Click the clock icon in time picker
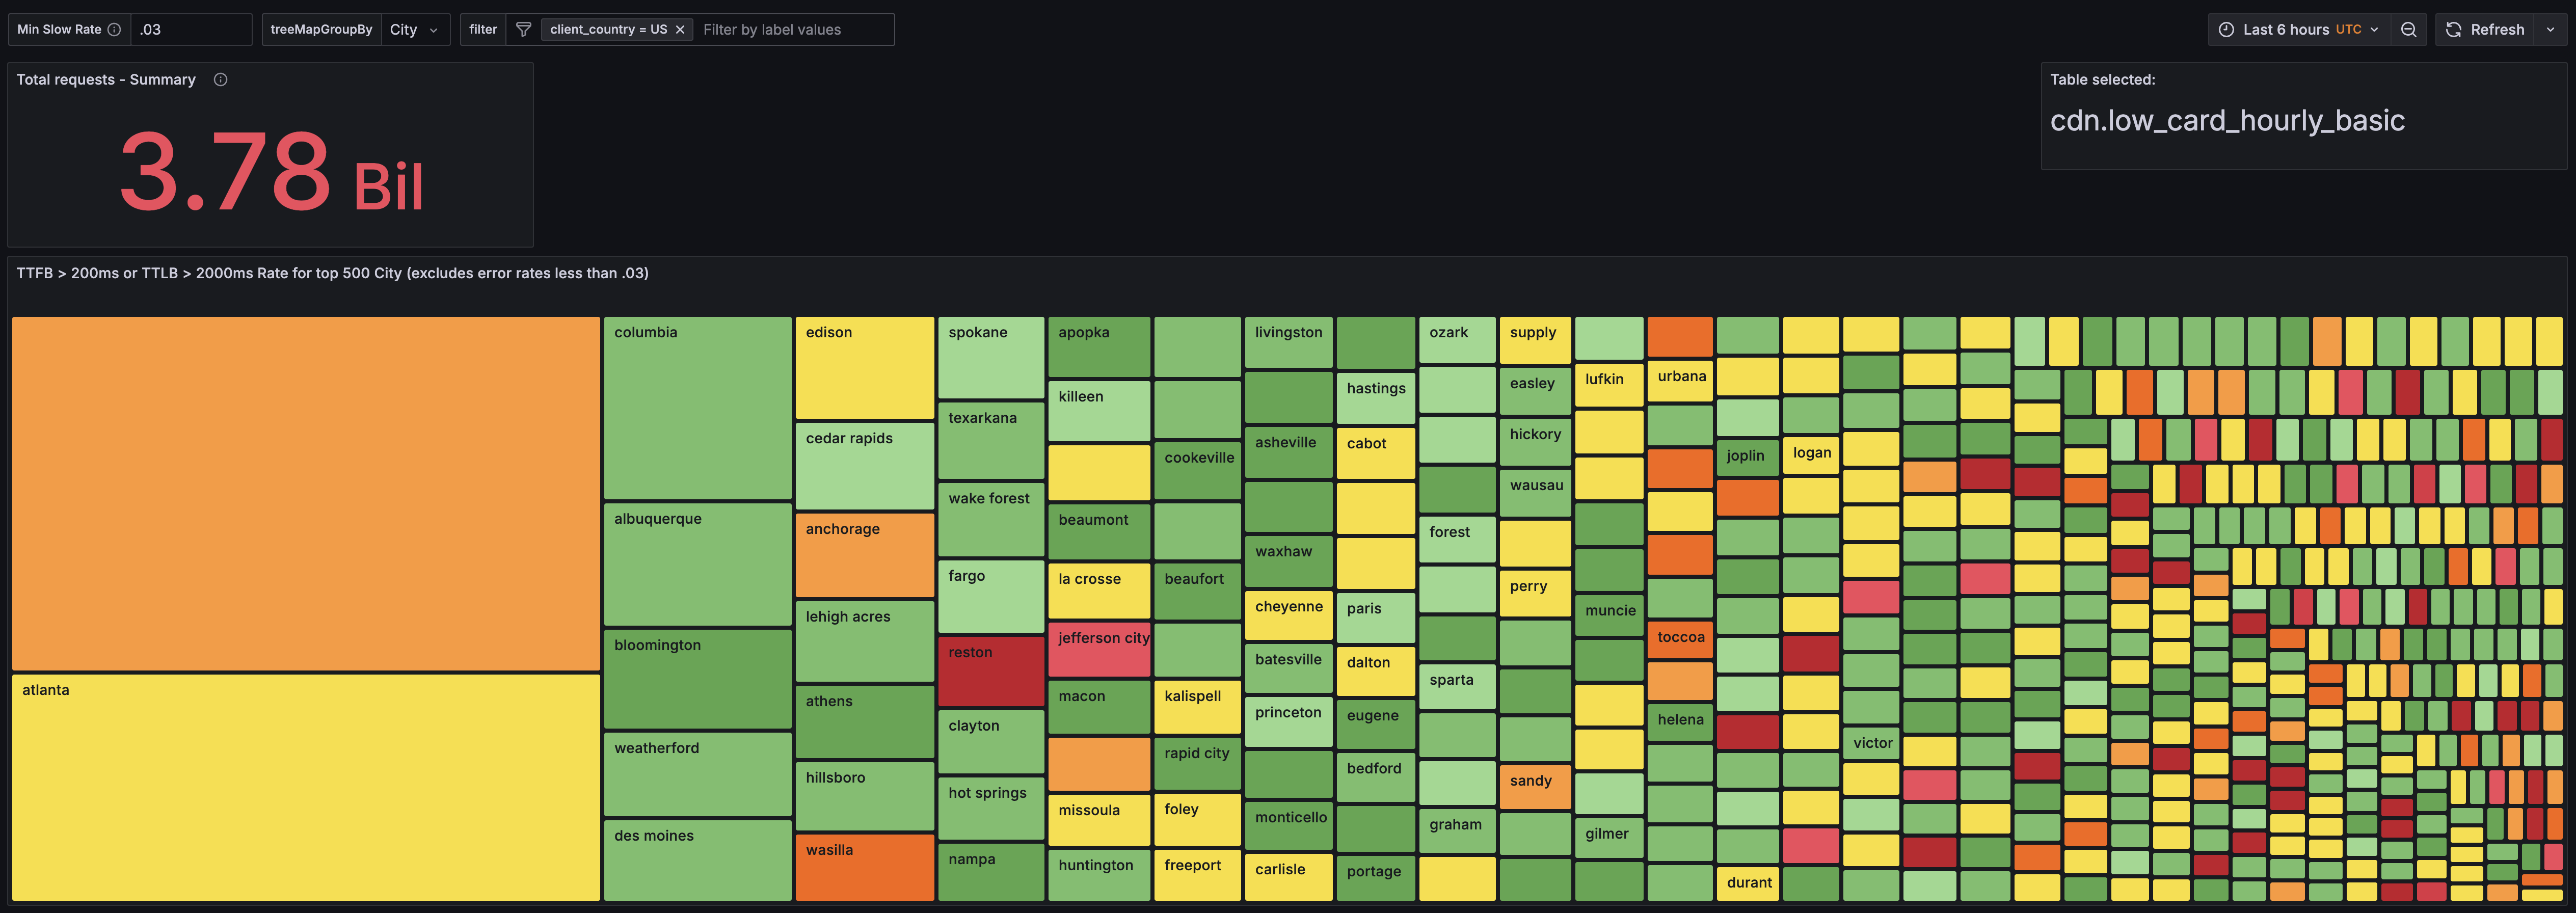Viewport: 2576px width, 913px height. click(x=2226, y=30)
